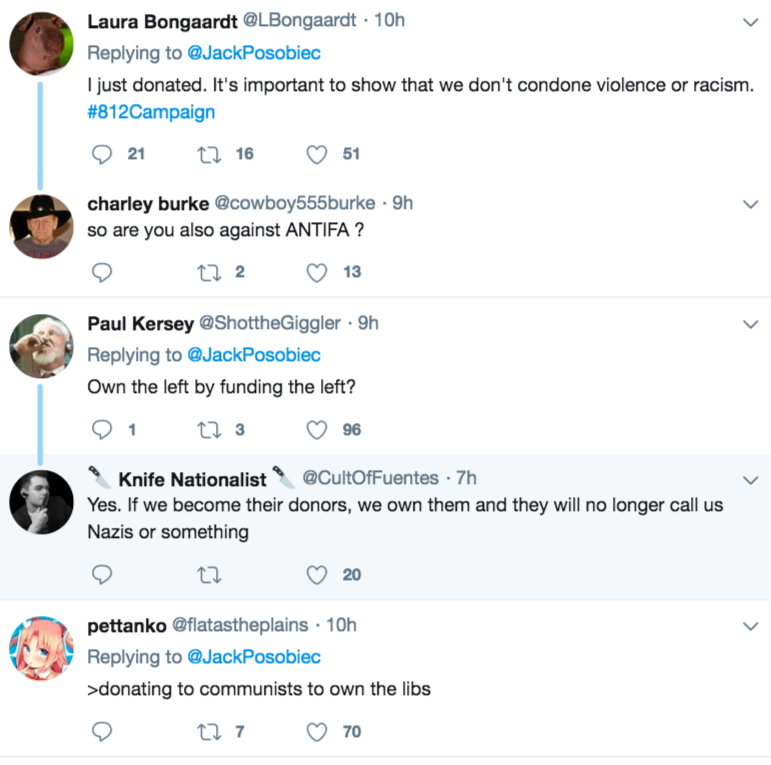The height and width of the screenshot is (765, 771).
Task: Like Paul Kersey's tweet
Action: (x=317, y=430)
